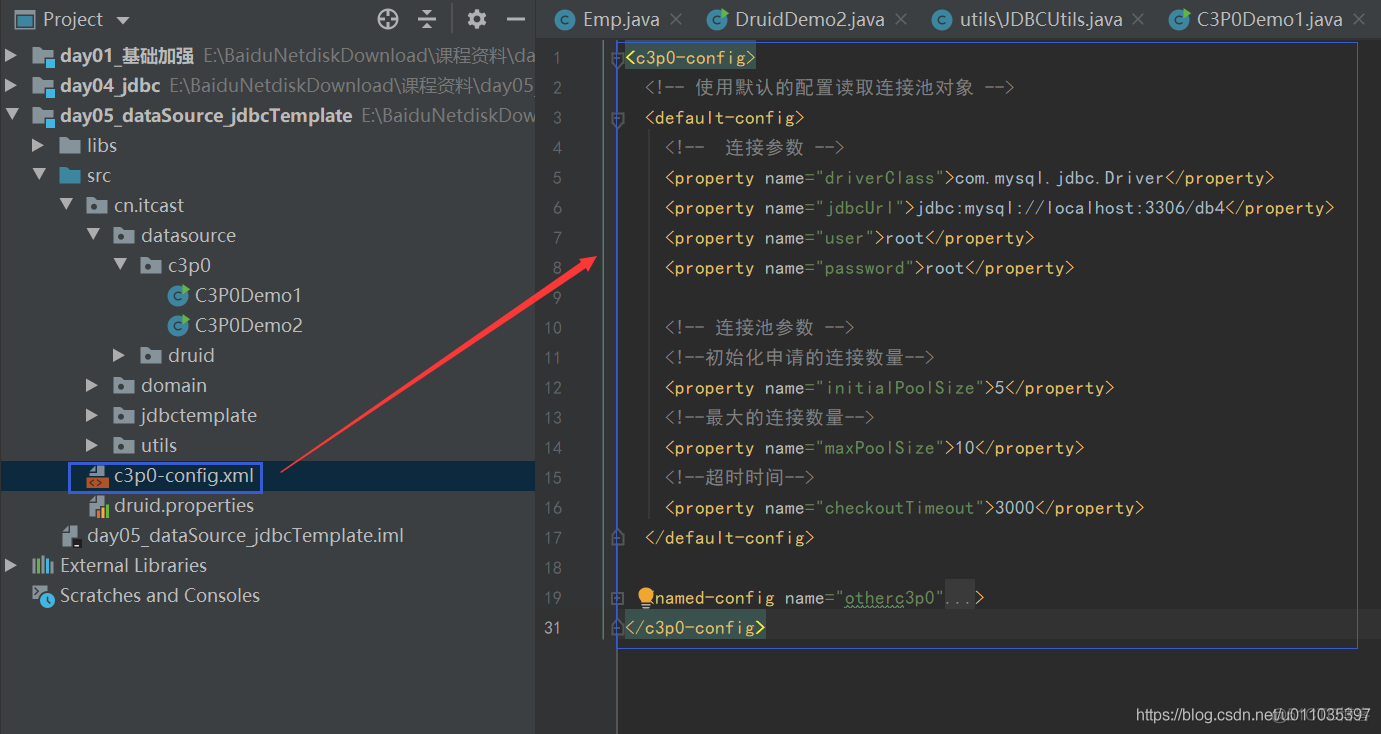1381x734 pixels.
Task: Open the Project view dropdown
Action: pyautogui.click(x=123, y=20)
